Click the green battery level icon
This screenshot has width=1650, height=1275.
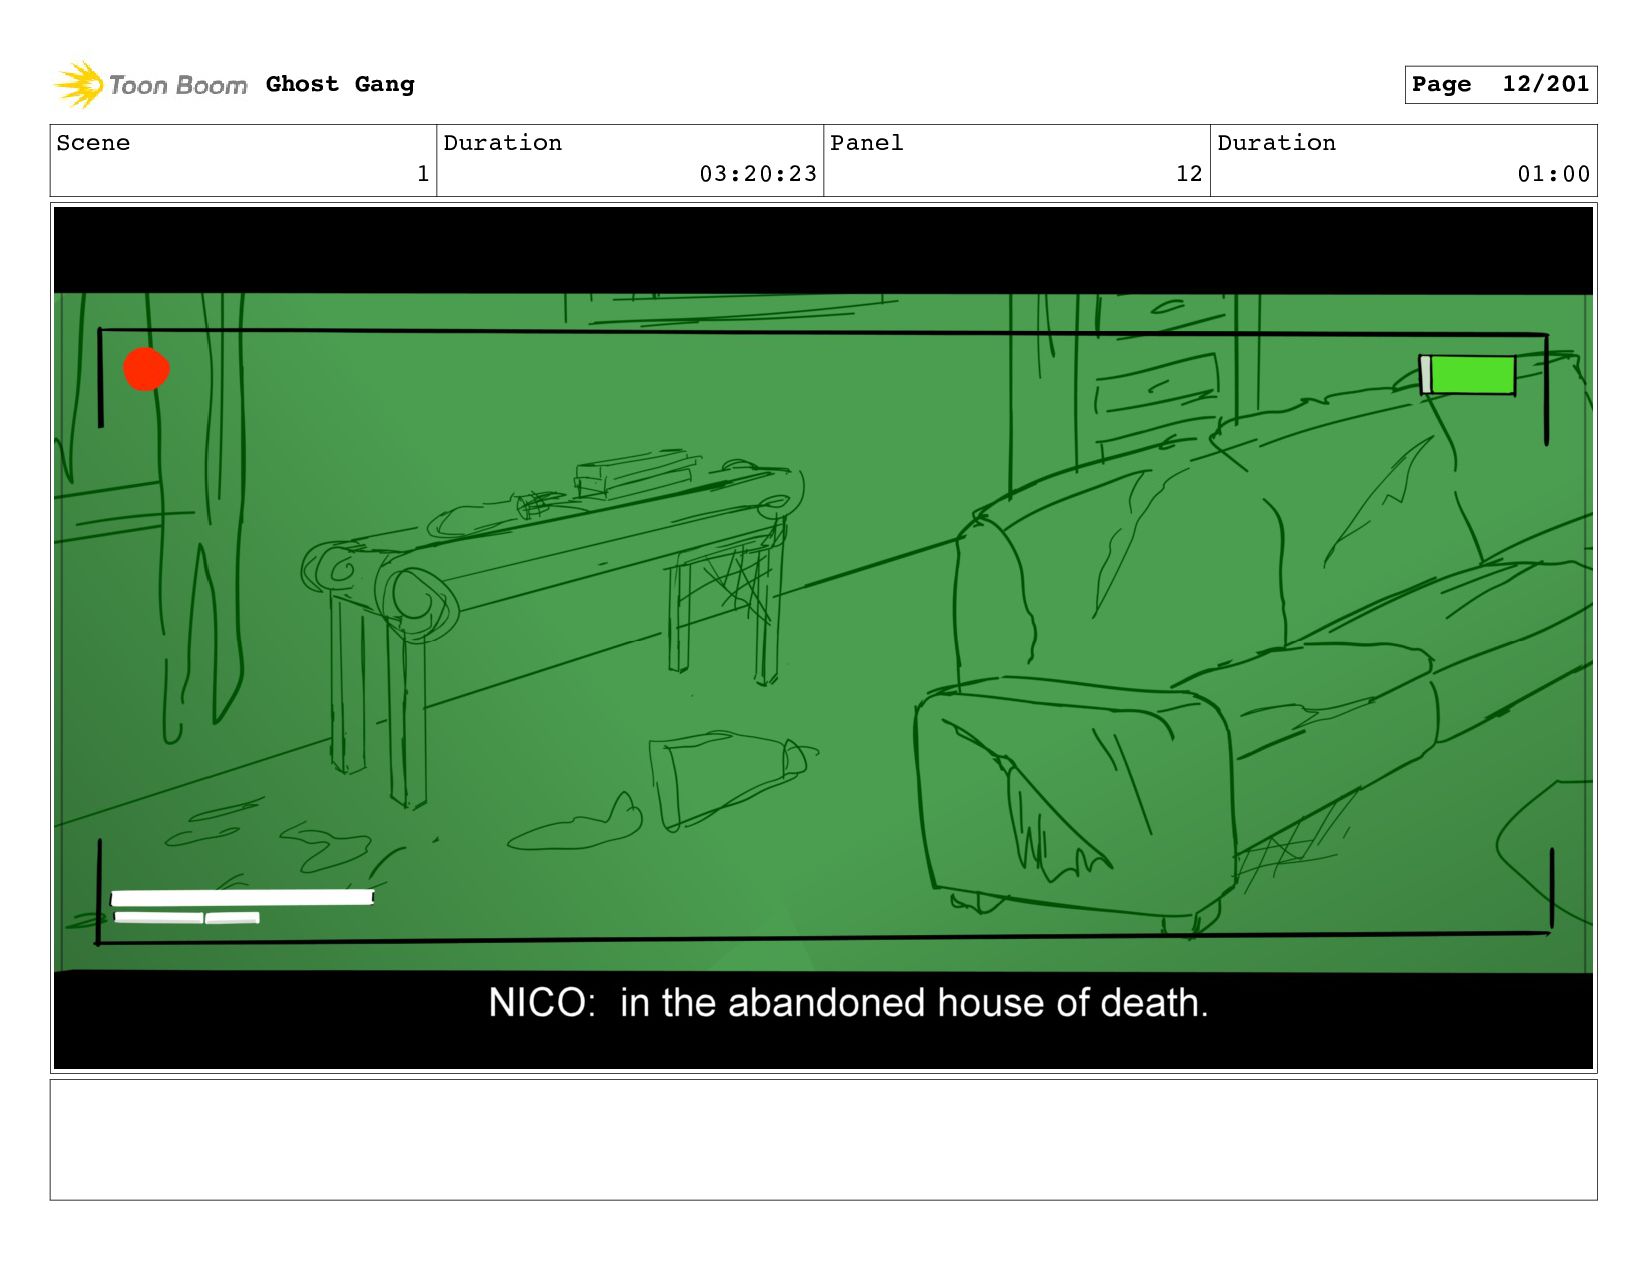click(1467, 375)
